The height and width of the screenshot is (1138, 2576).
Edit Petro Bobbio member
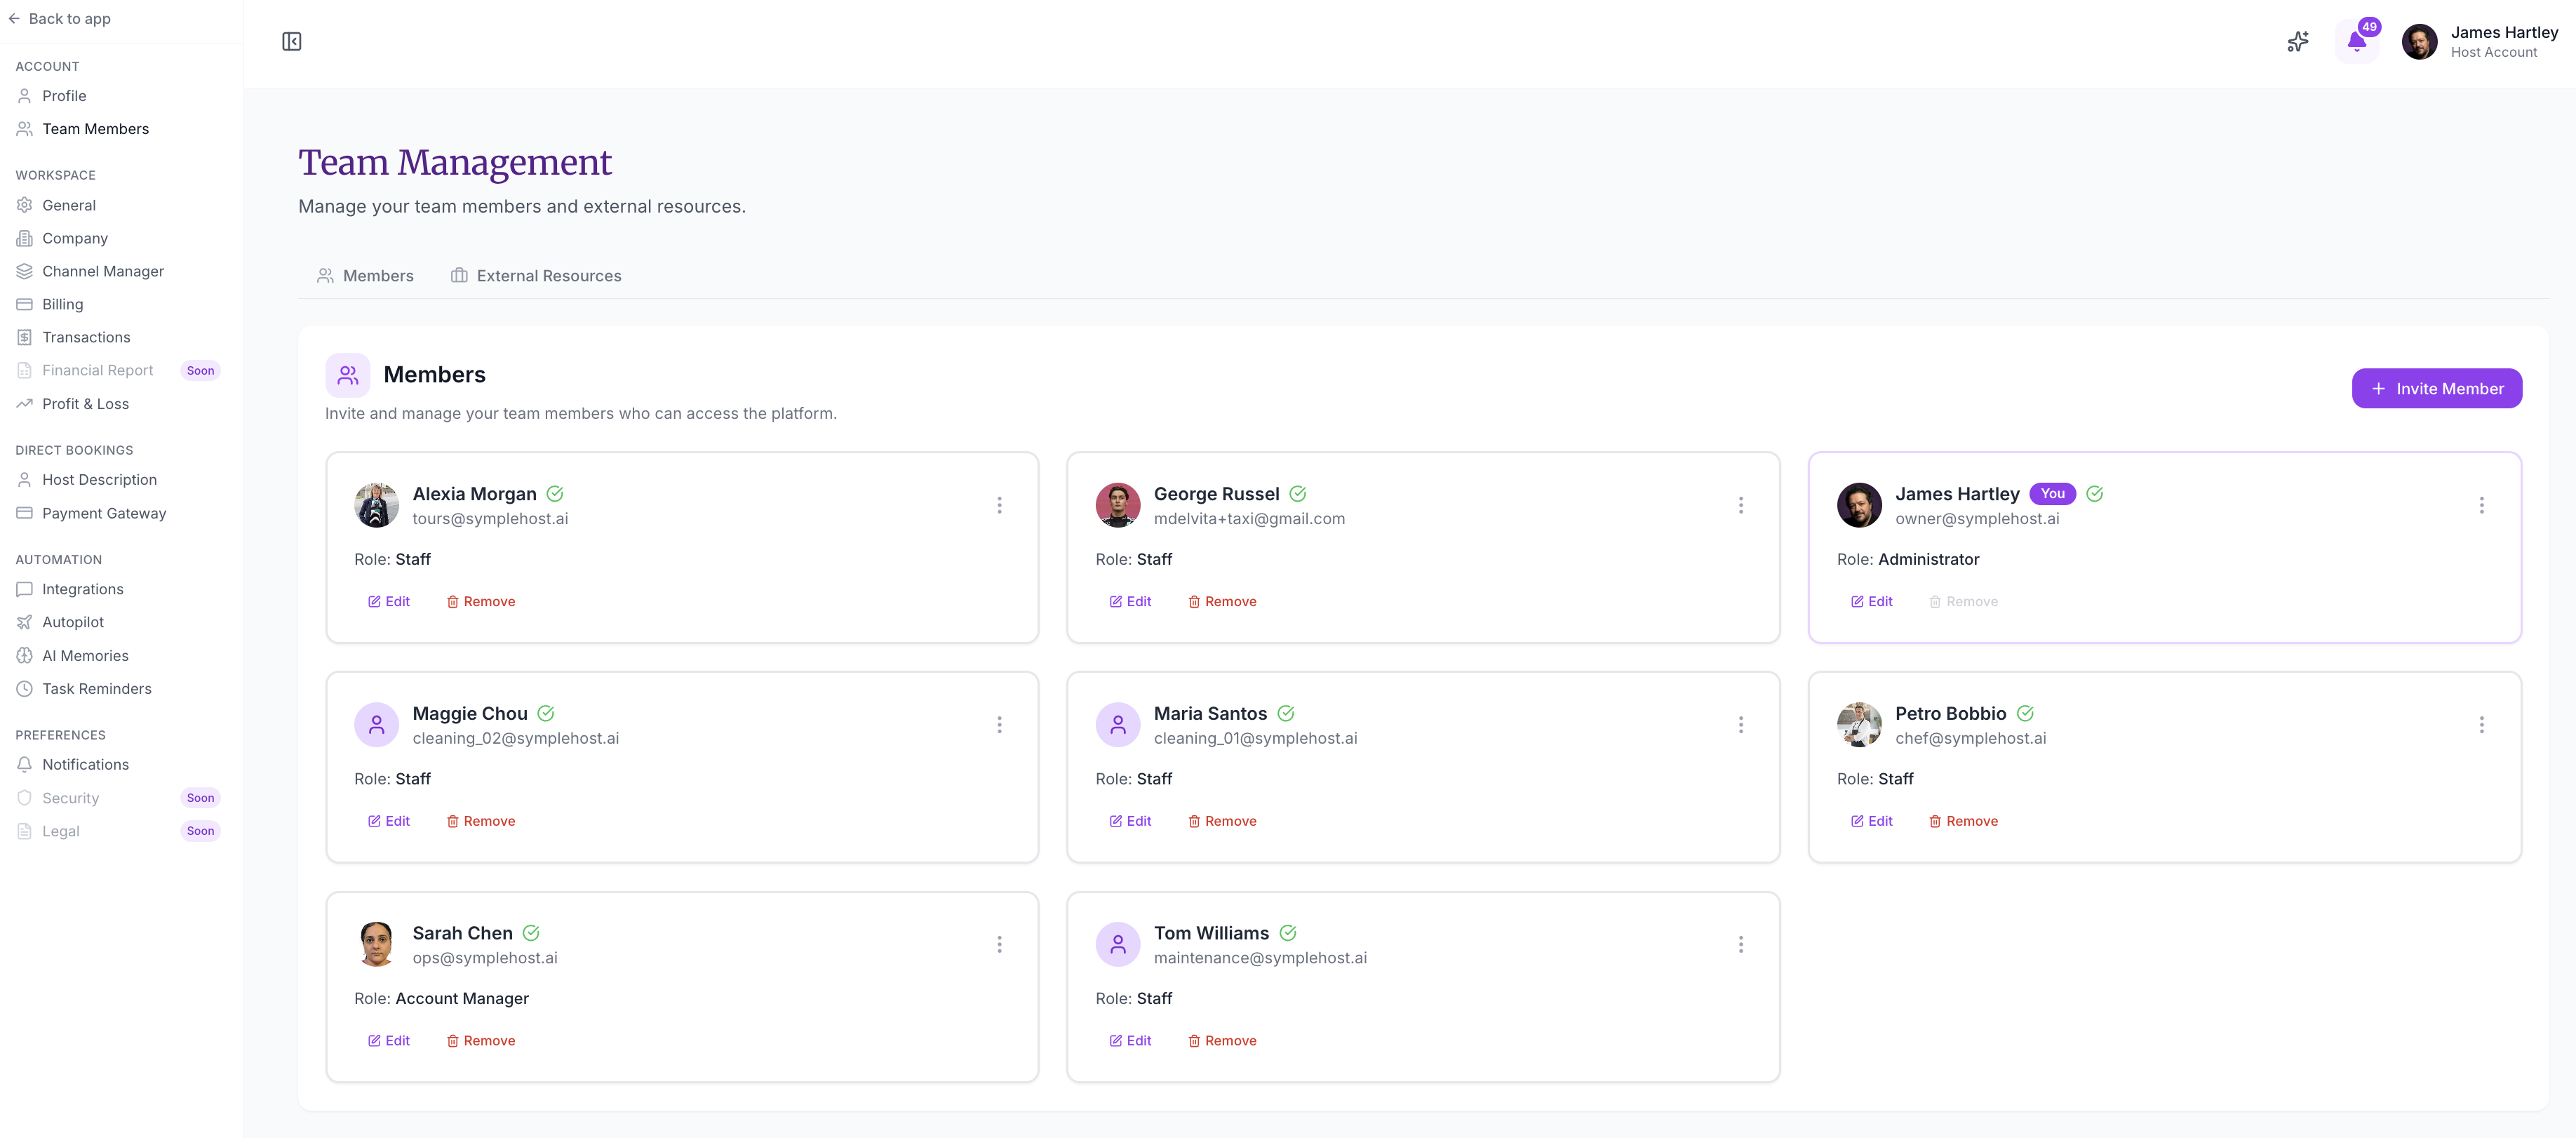1871,822
